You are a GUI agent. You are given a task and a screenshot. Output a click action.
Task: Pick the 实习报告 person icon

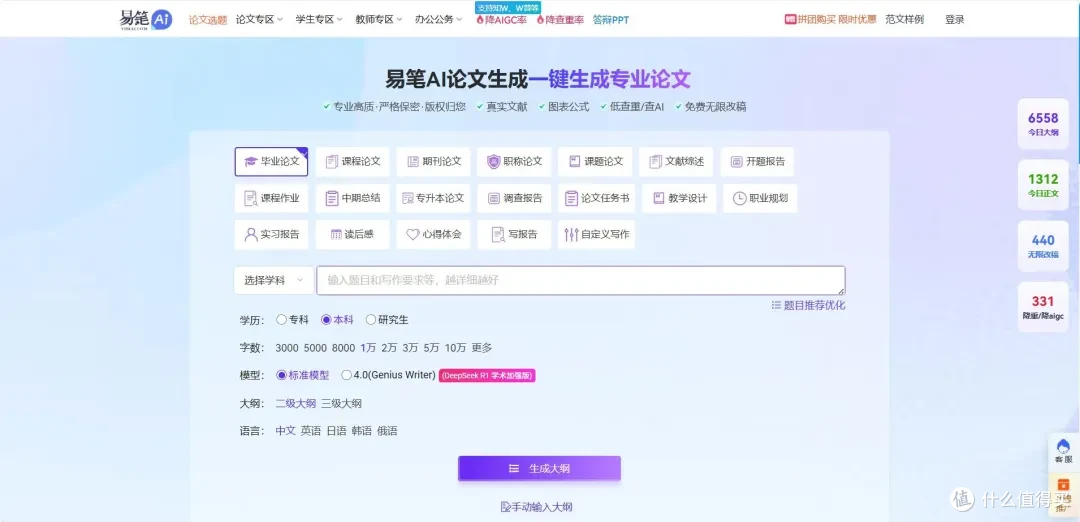(251, 235)
